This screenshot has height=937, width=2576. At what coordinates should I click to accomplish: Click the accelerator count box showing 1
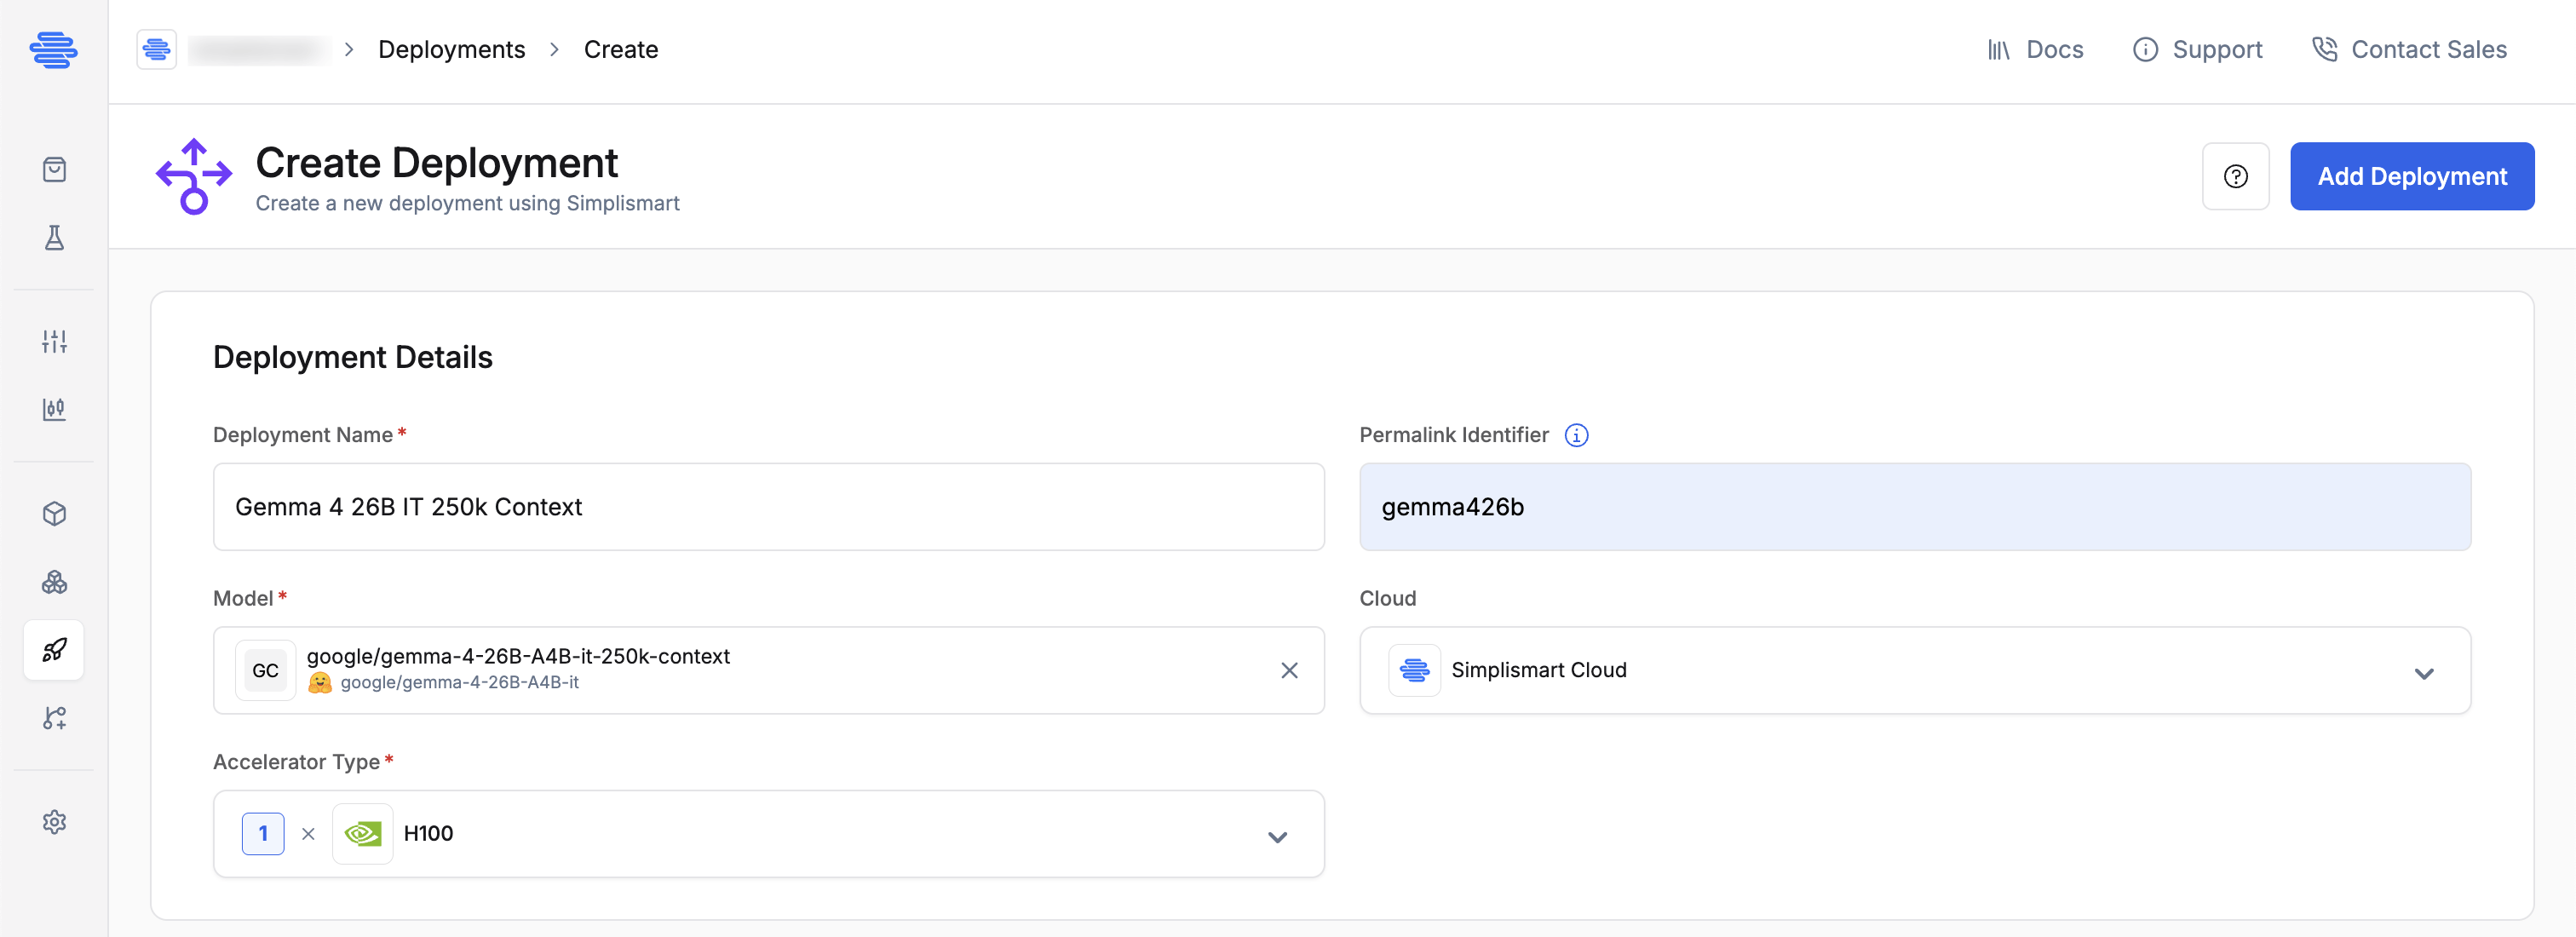(x=263, y=833)
